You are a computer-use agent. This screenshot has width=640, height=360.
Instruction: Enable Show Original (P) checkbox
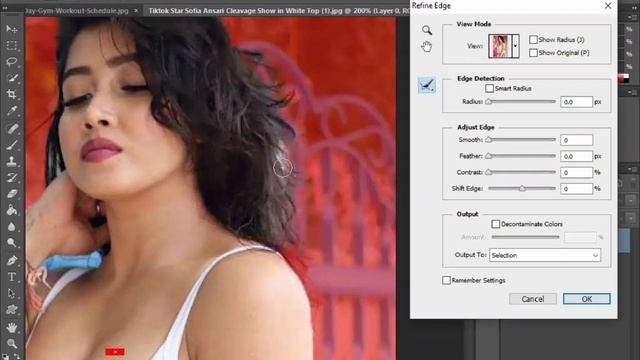[533, 53]
